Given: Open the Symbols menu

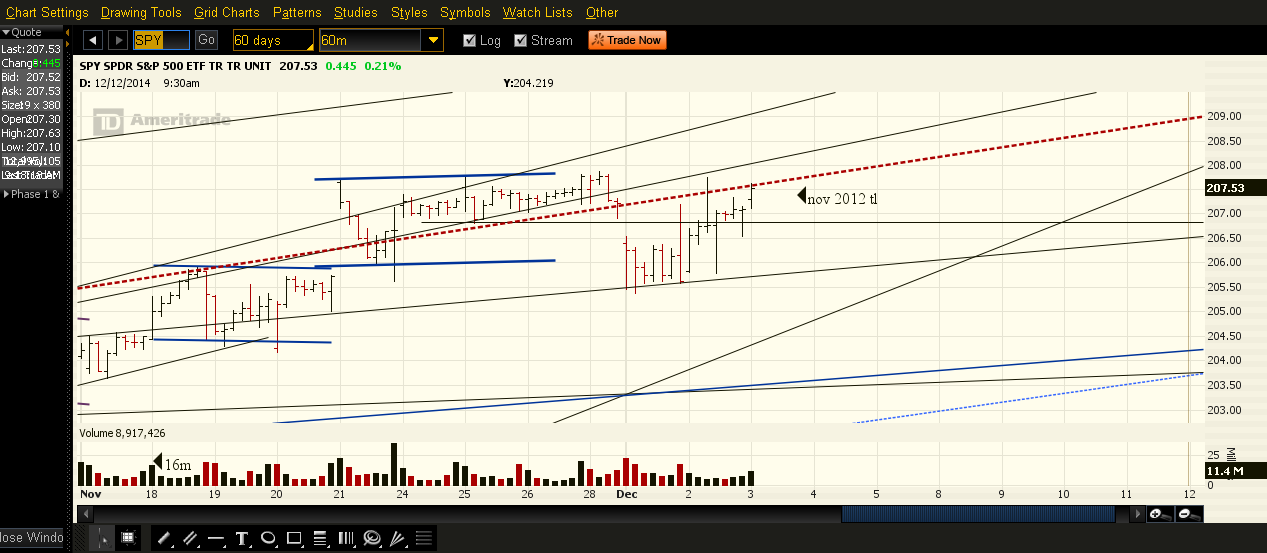Looking at the screenshot, I should click(x=465, y=13).
